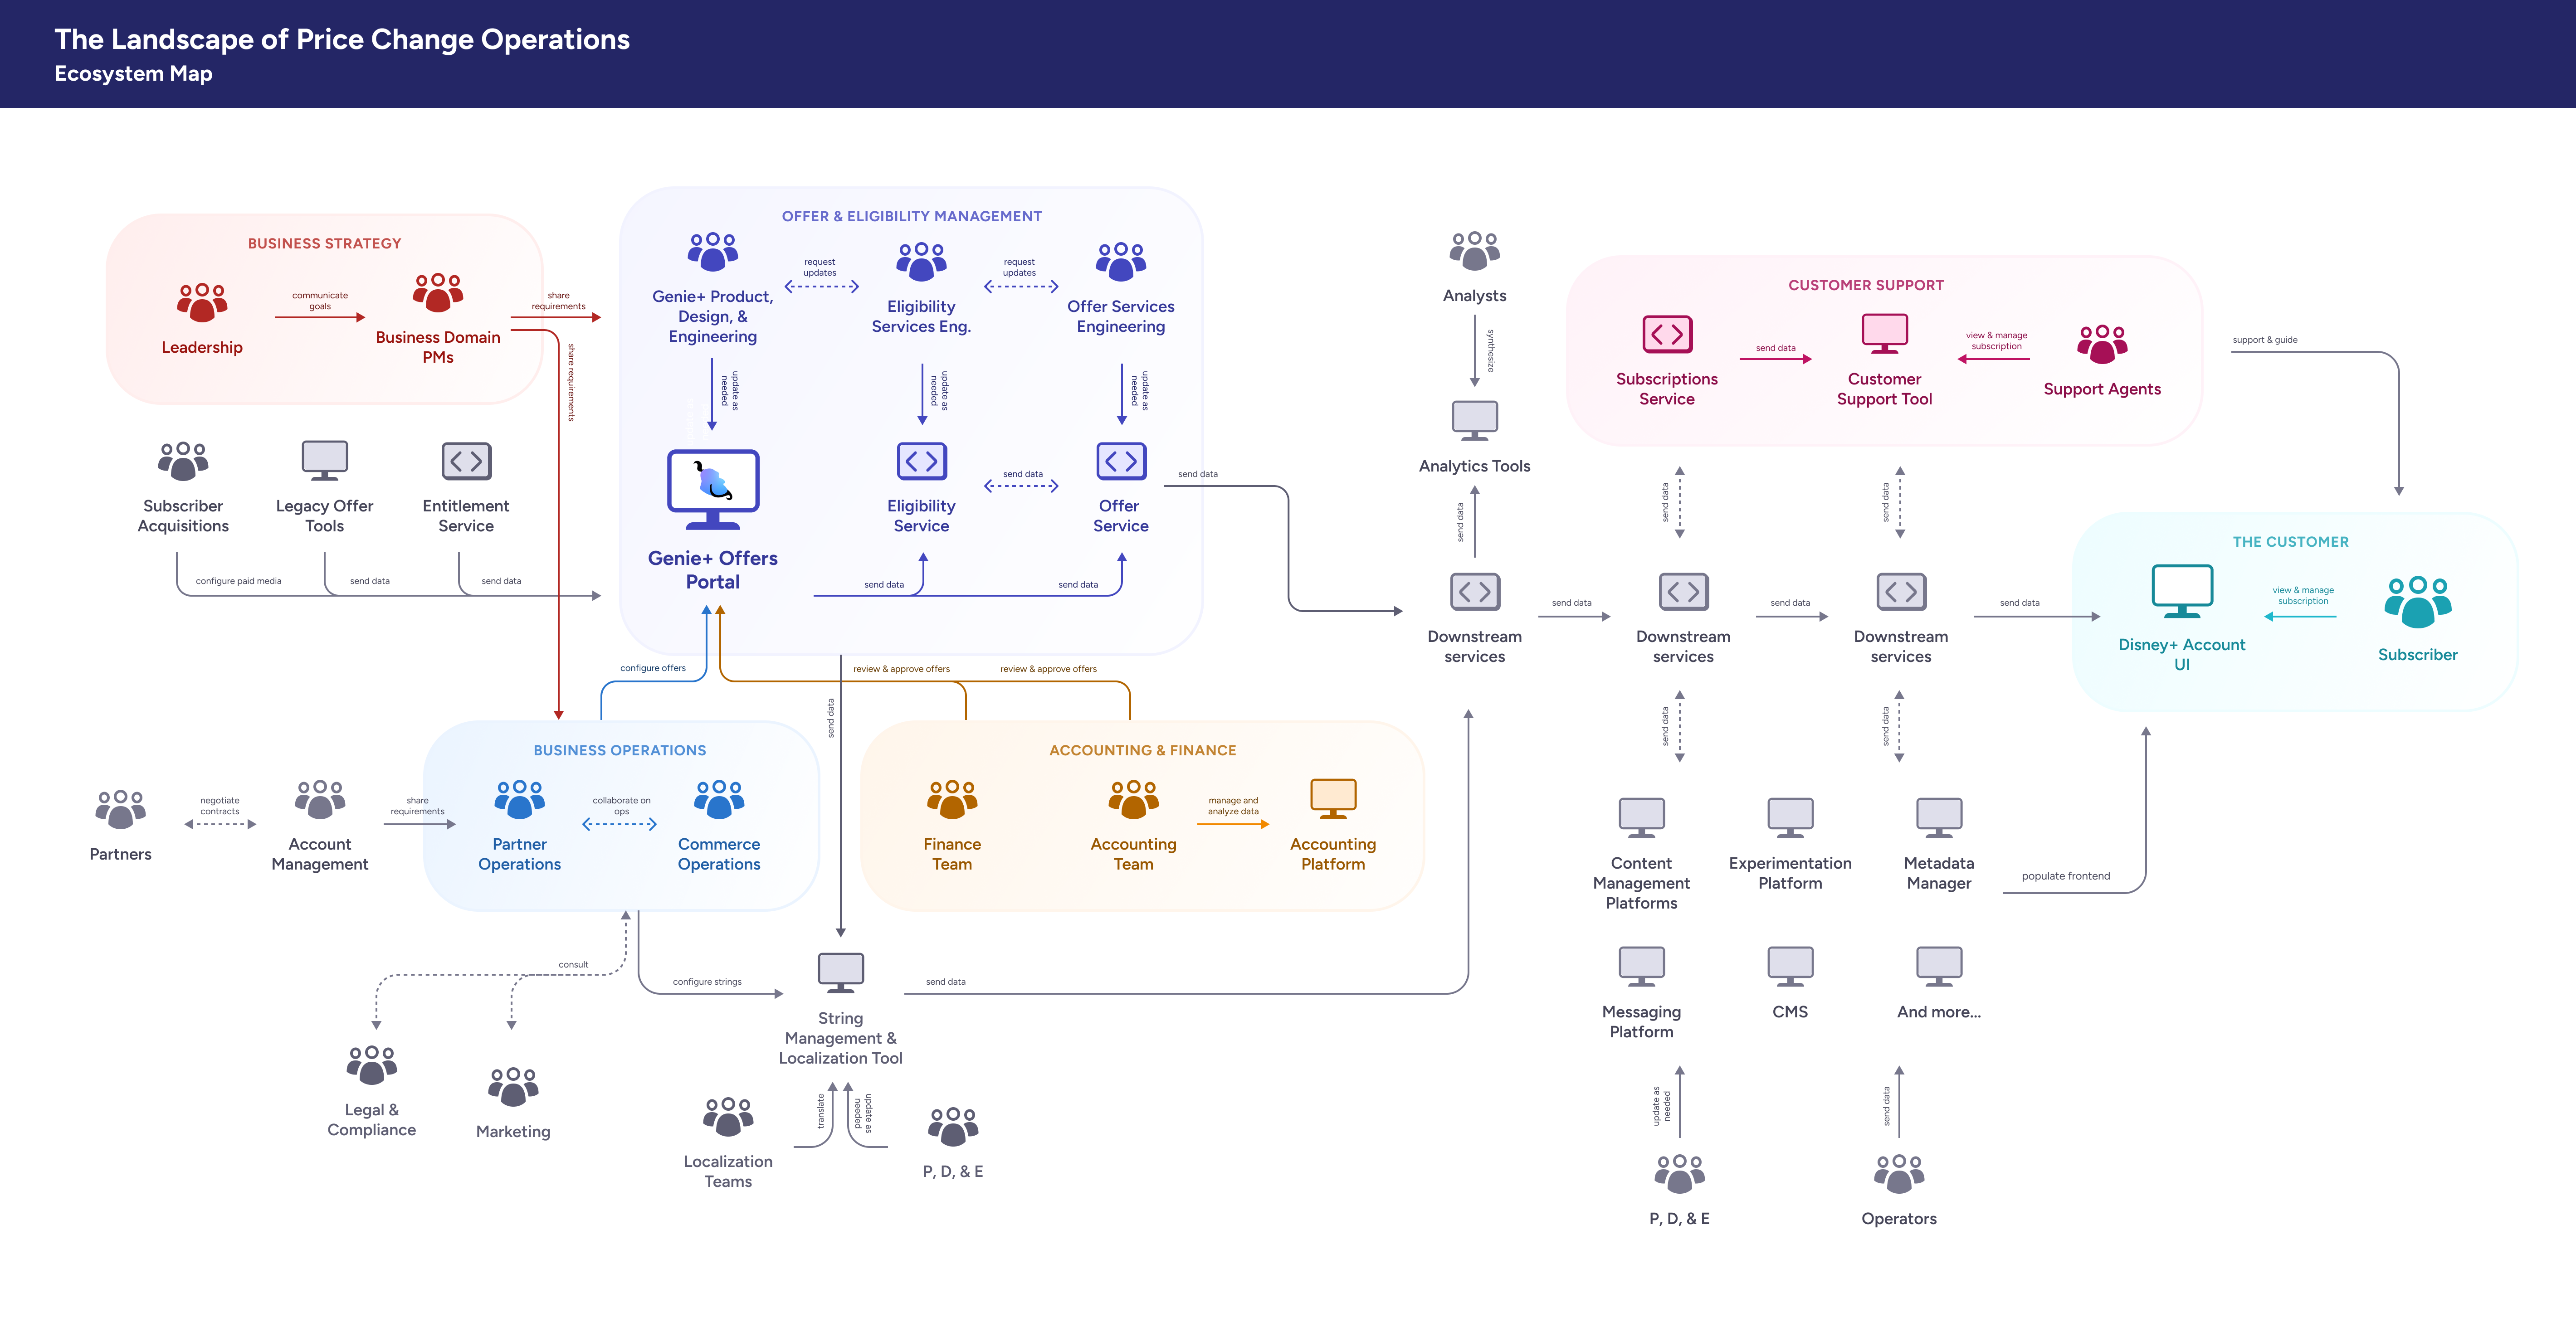
Task: Click the Ecosystem Map subtitle in the header
Action: tap(133, 73)
